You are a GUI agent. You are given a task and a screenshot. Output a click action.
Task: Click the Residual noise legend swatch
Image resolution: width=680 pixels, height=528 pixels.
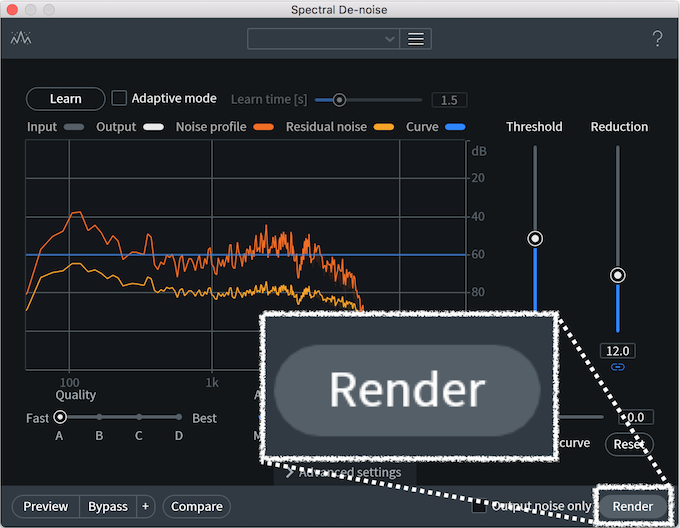pyautogui.click(x=384, y=127)
